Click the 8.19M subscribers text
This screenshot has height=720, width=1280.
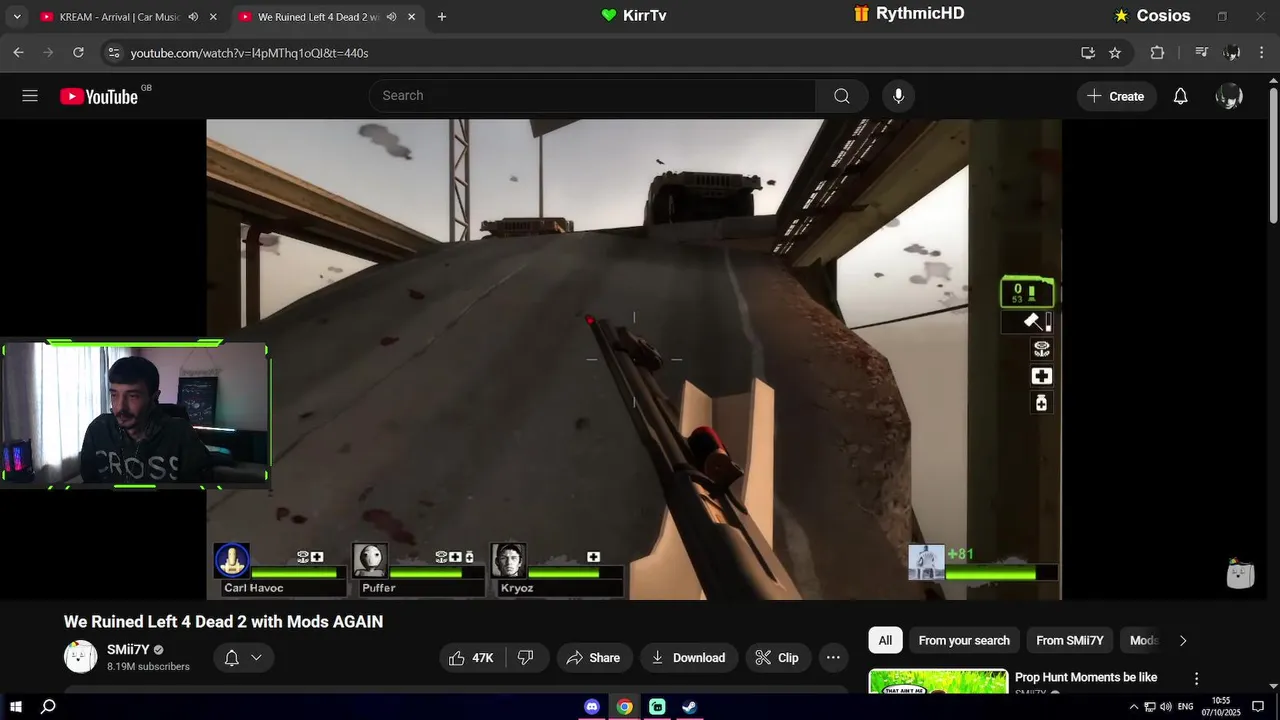[148, 667]
